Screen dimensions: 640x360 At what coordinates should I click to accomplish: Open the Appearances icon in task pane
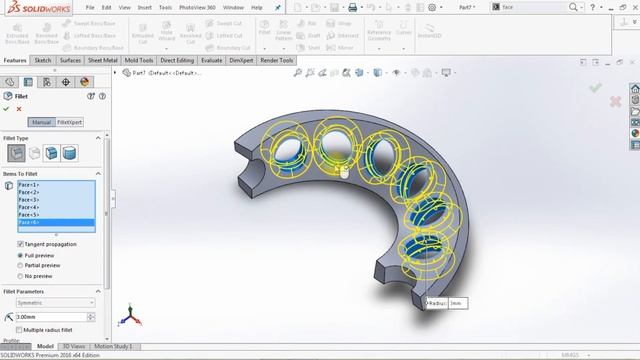click(635, 133)
